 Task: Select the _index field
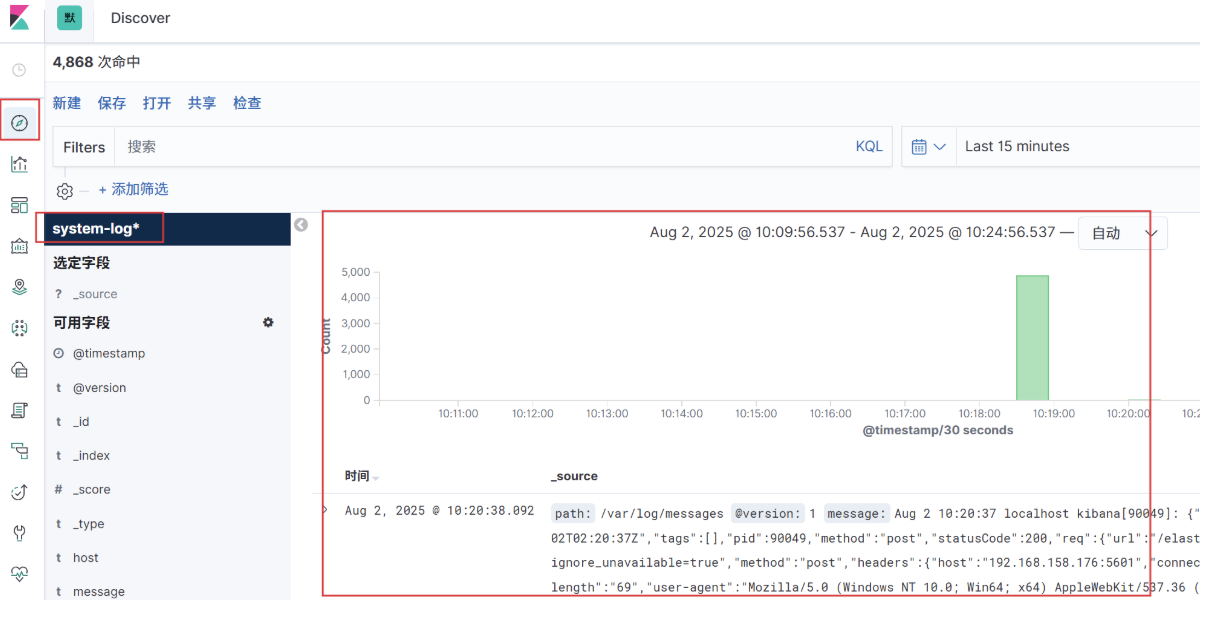[x=91, y=456]
